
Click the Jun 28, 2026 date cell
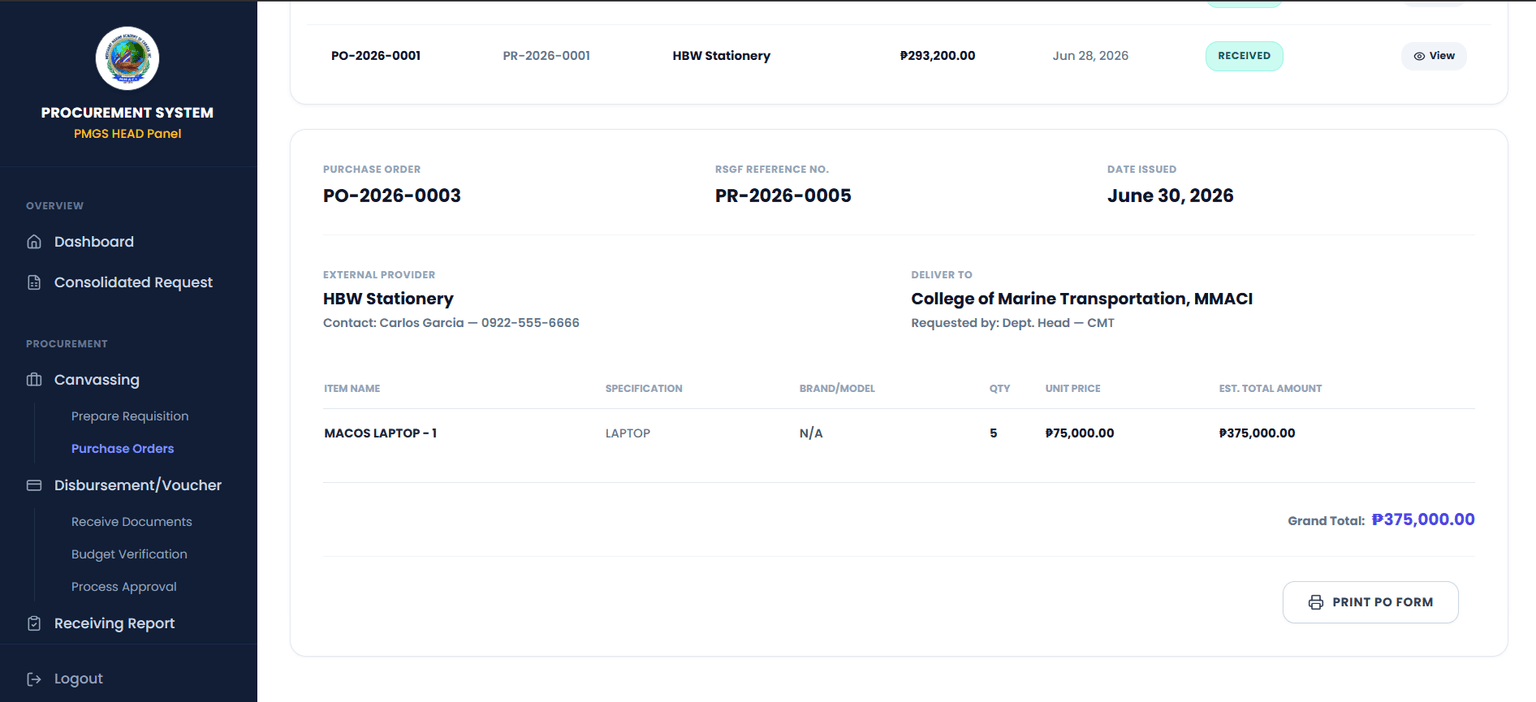pos(1090,56)
